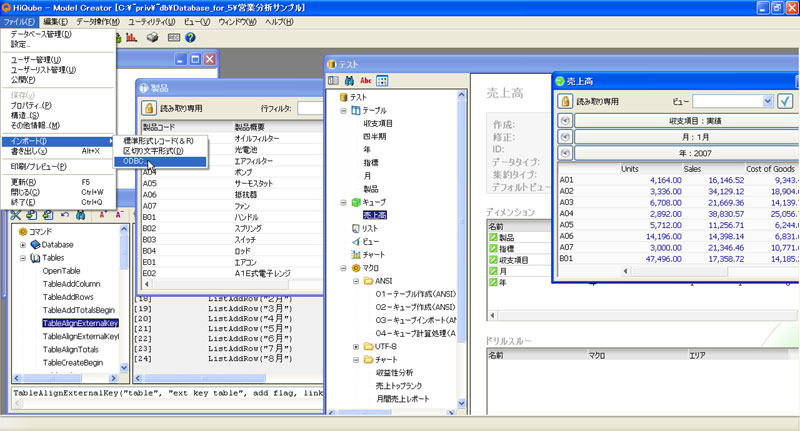Toggle the 指標 dimension checkbox

pos(491,249)
